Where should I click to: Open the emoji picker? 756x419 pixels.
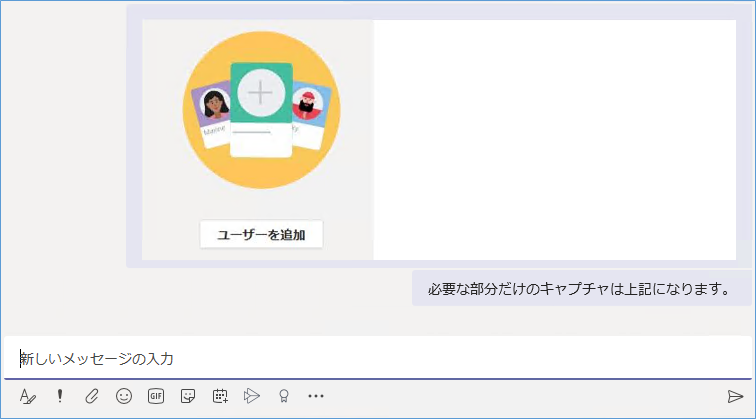pyautogui.click(x=124, y=396)
